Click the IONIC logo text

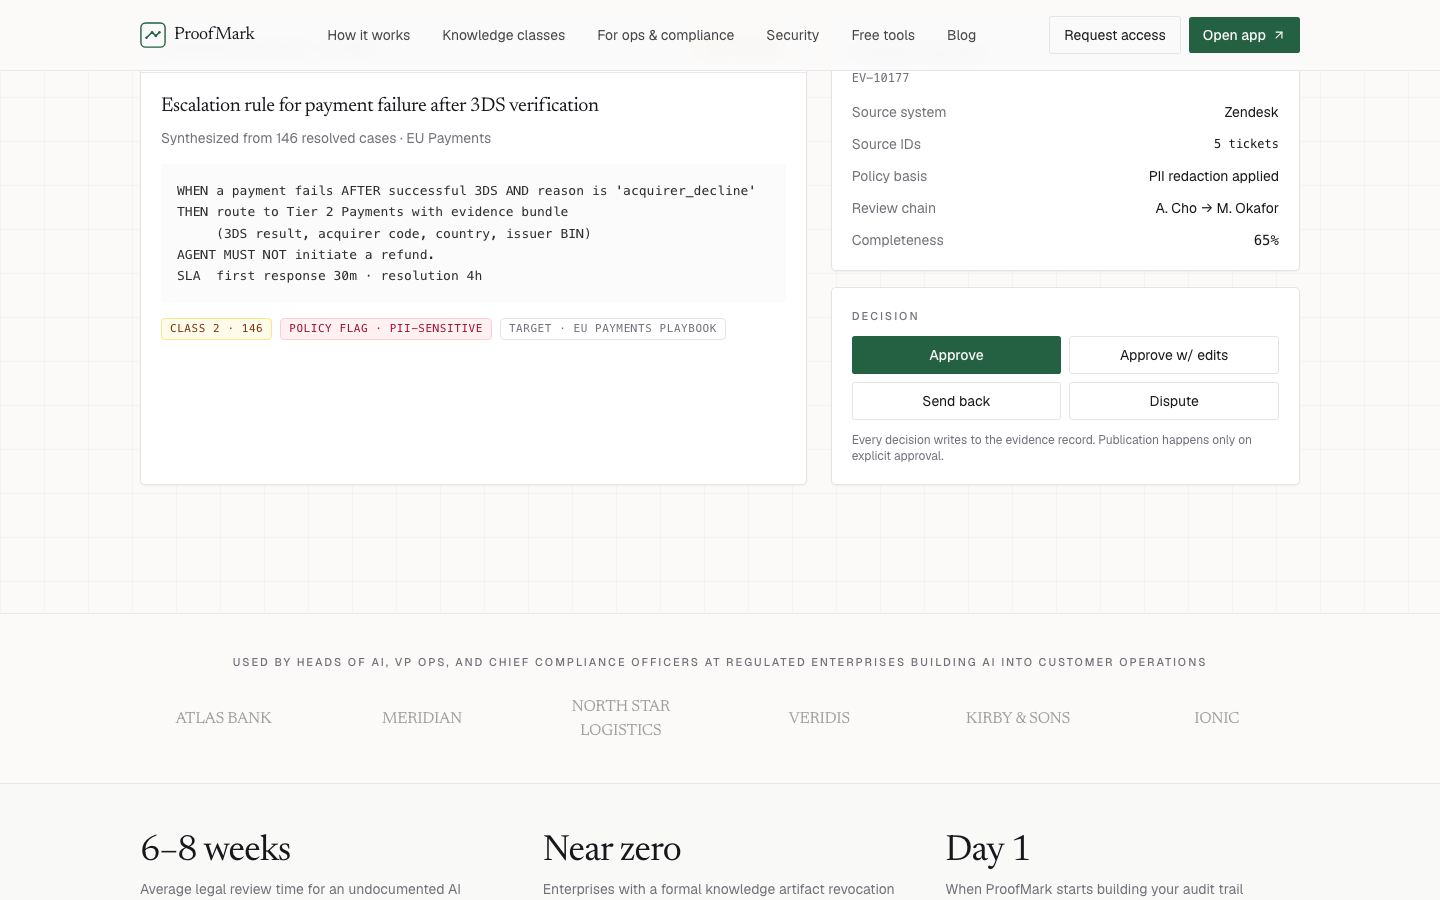[x=1216, y=718]
